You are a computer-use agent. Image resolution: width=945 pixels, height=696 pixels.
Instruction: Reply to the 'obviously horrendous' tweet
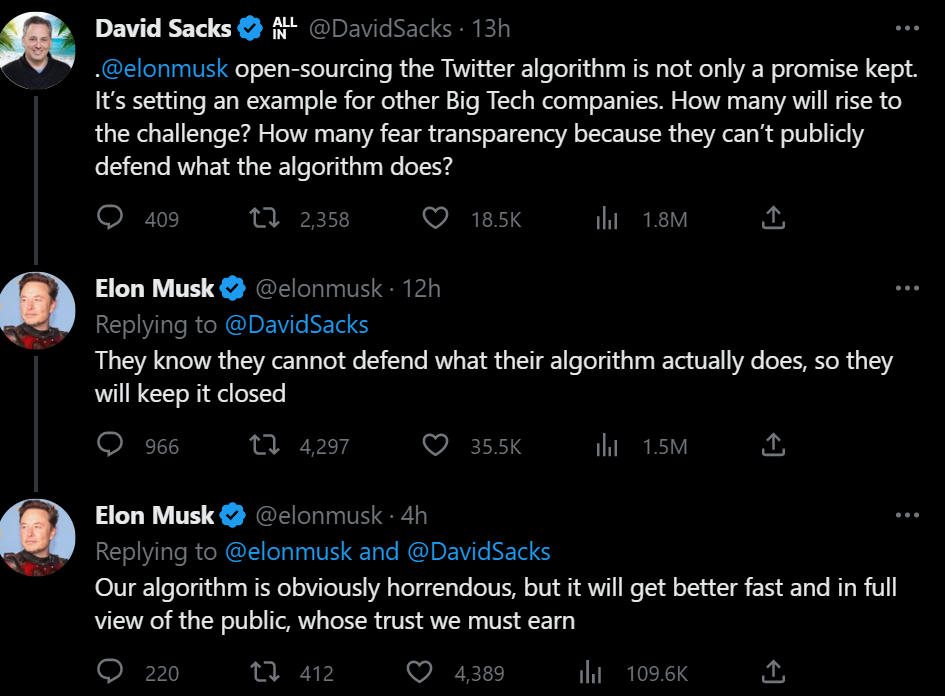(x=111, y=672)
